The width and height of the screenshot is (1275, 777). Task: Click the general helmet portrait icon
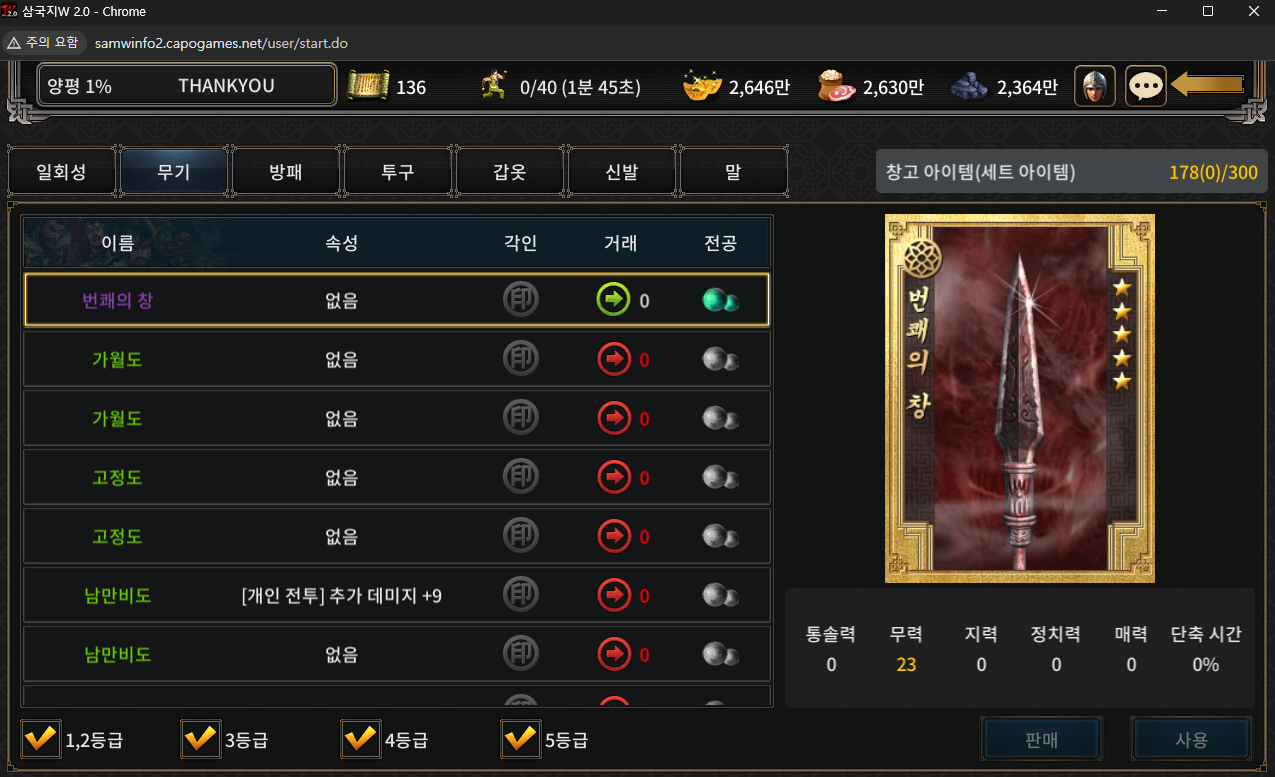tap(1095, 86)
